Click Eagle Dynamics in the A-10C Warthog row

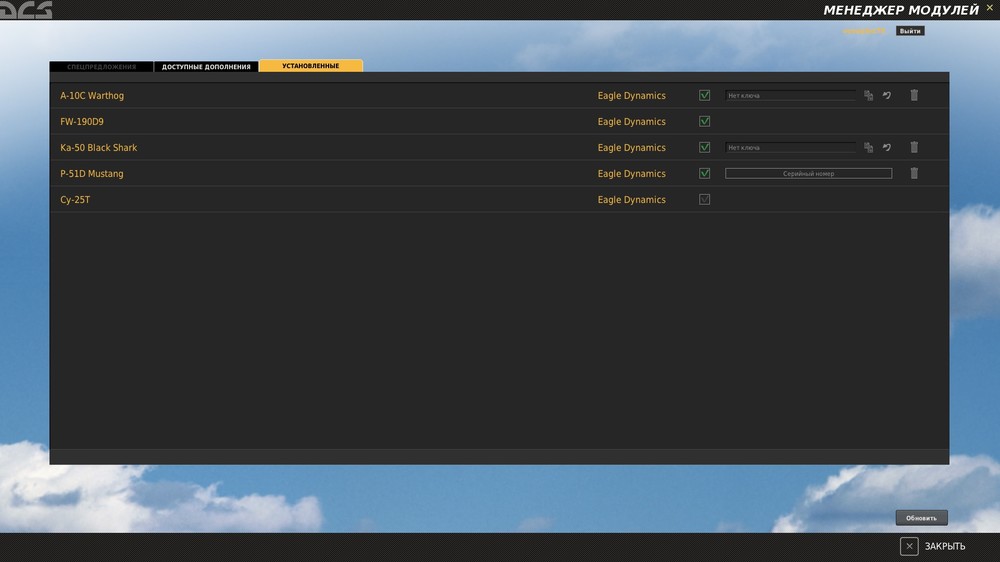coord(631,96)
